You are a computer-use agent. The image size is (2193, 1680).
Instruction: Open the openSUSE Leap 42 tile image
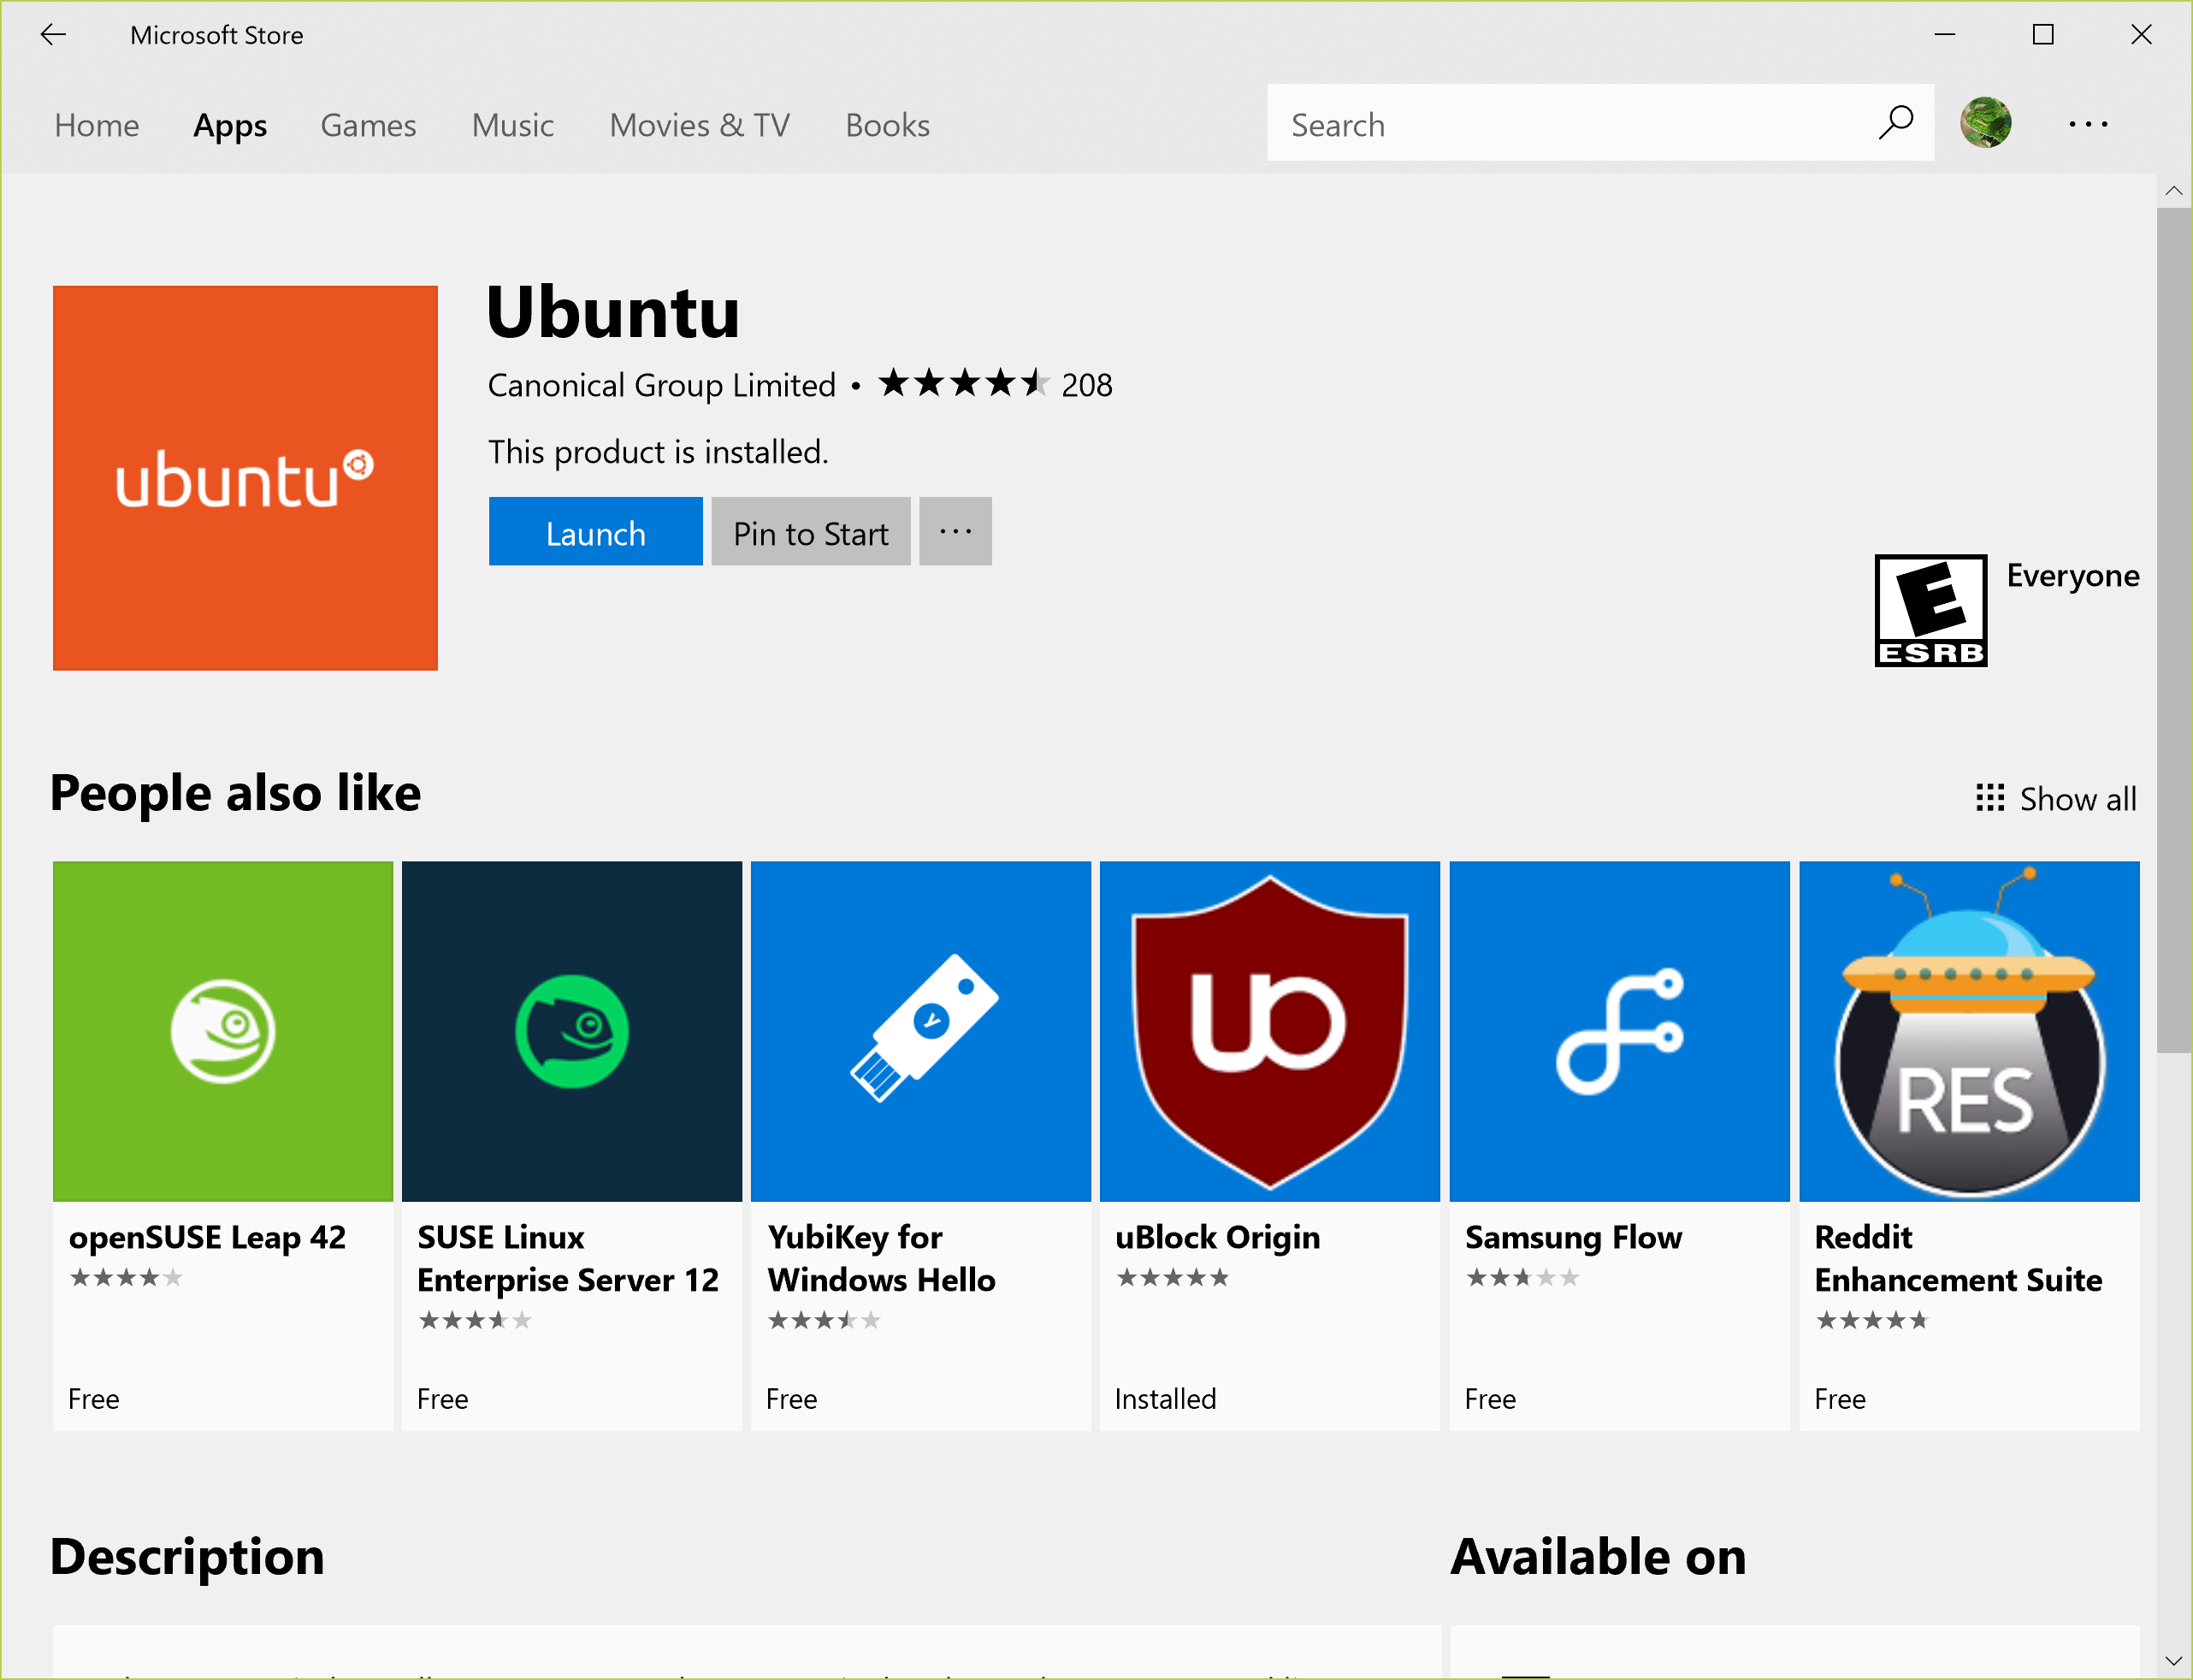coord(223,1031)
